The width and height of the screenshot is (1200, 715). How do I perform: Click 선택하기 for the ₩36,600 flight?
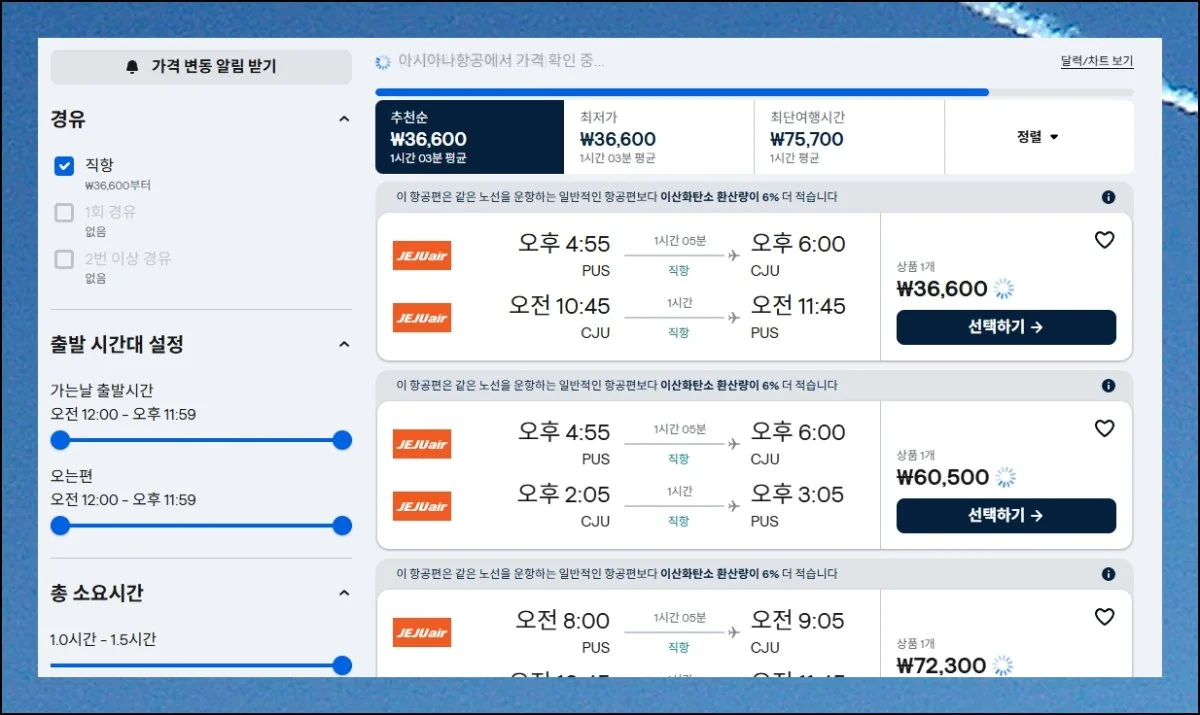point(1005,327)
